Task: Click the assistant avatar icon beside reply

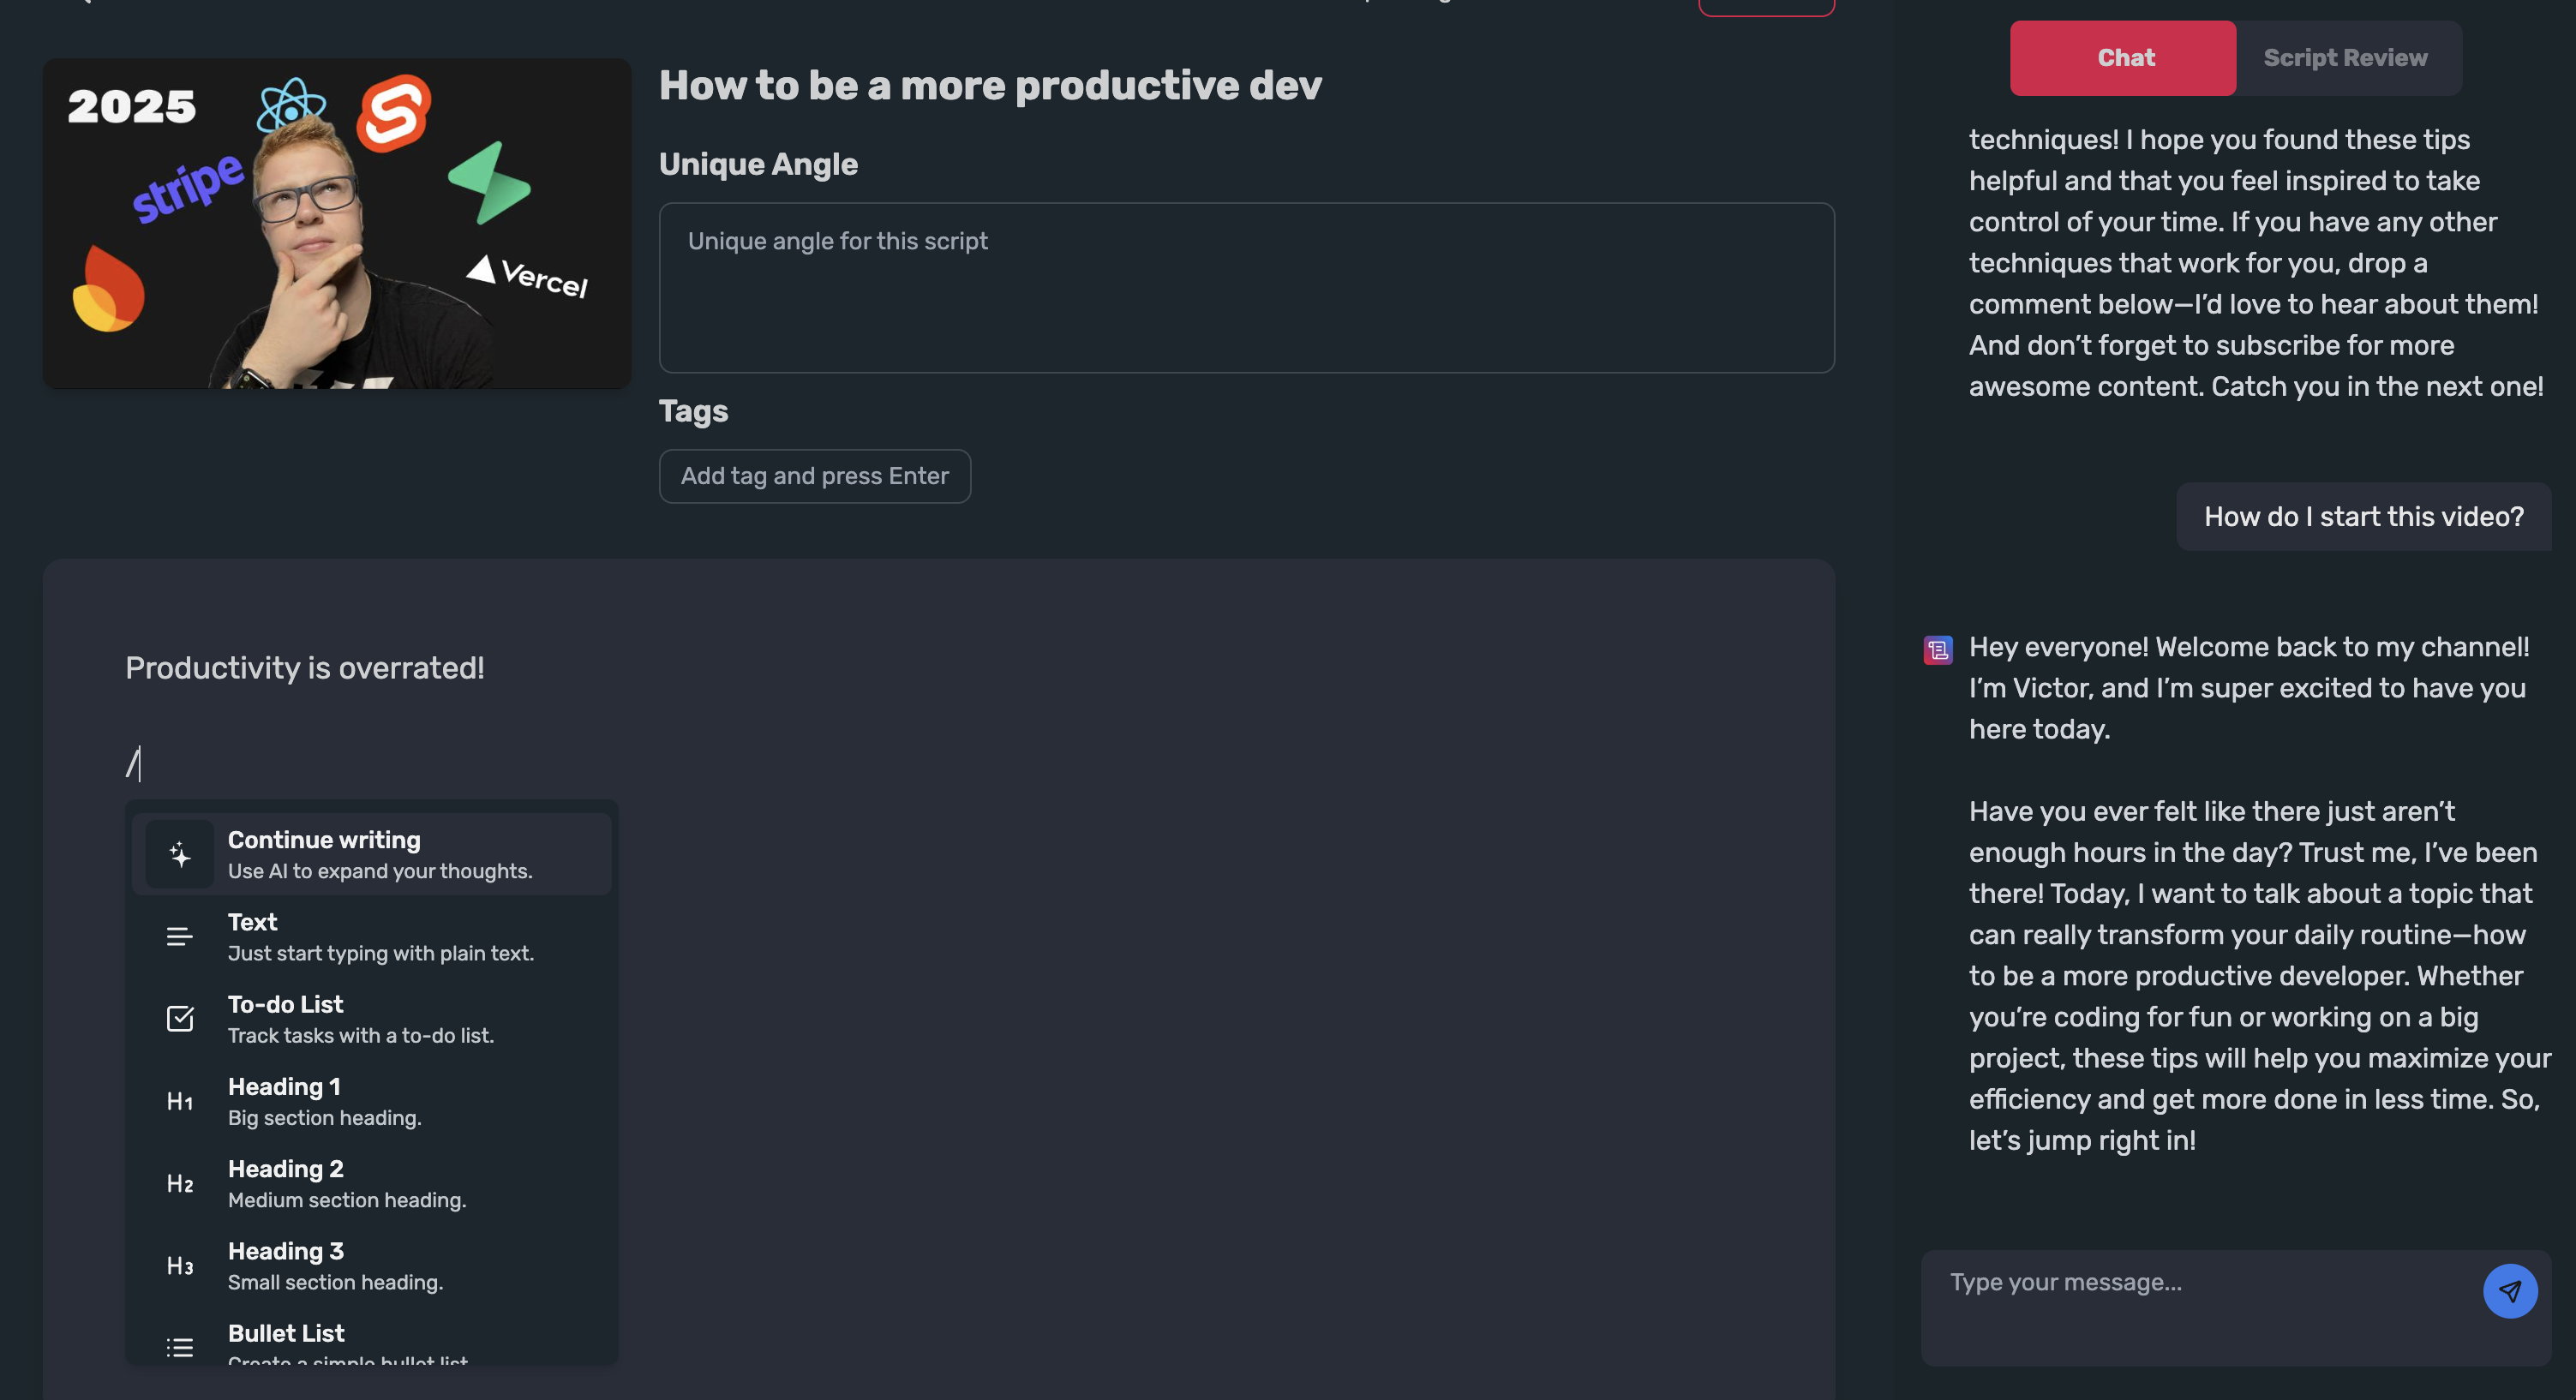Action: click(1937, 650)
